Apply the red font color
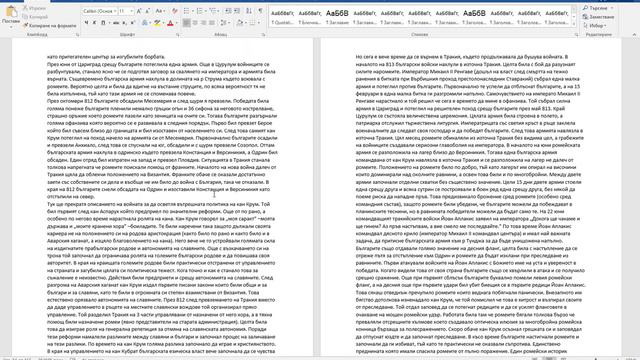640x360 pixels. click(x=170, y=23)
